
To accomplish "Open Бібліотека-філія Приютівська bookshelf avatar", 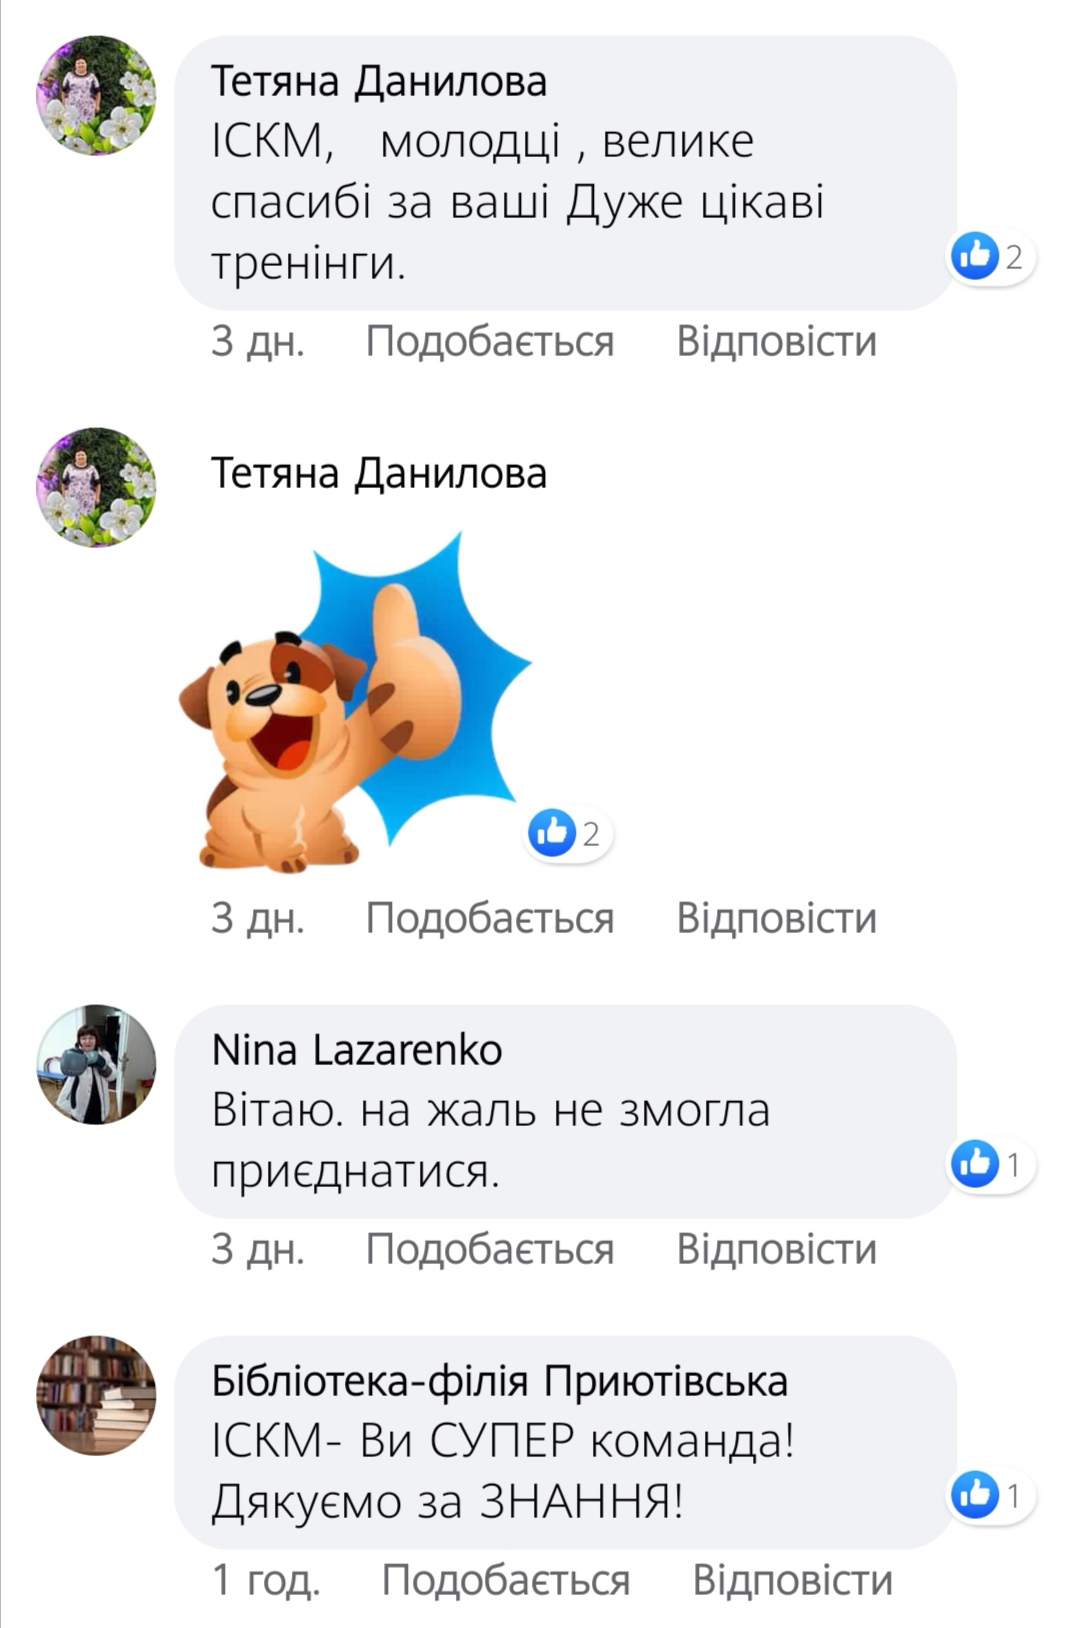I will tap(97, 1395).
